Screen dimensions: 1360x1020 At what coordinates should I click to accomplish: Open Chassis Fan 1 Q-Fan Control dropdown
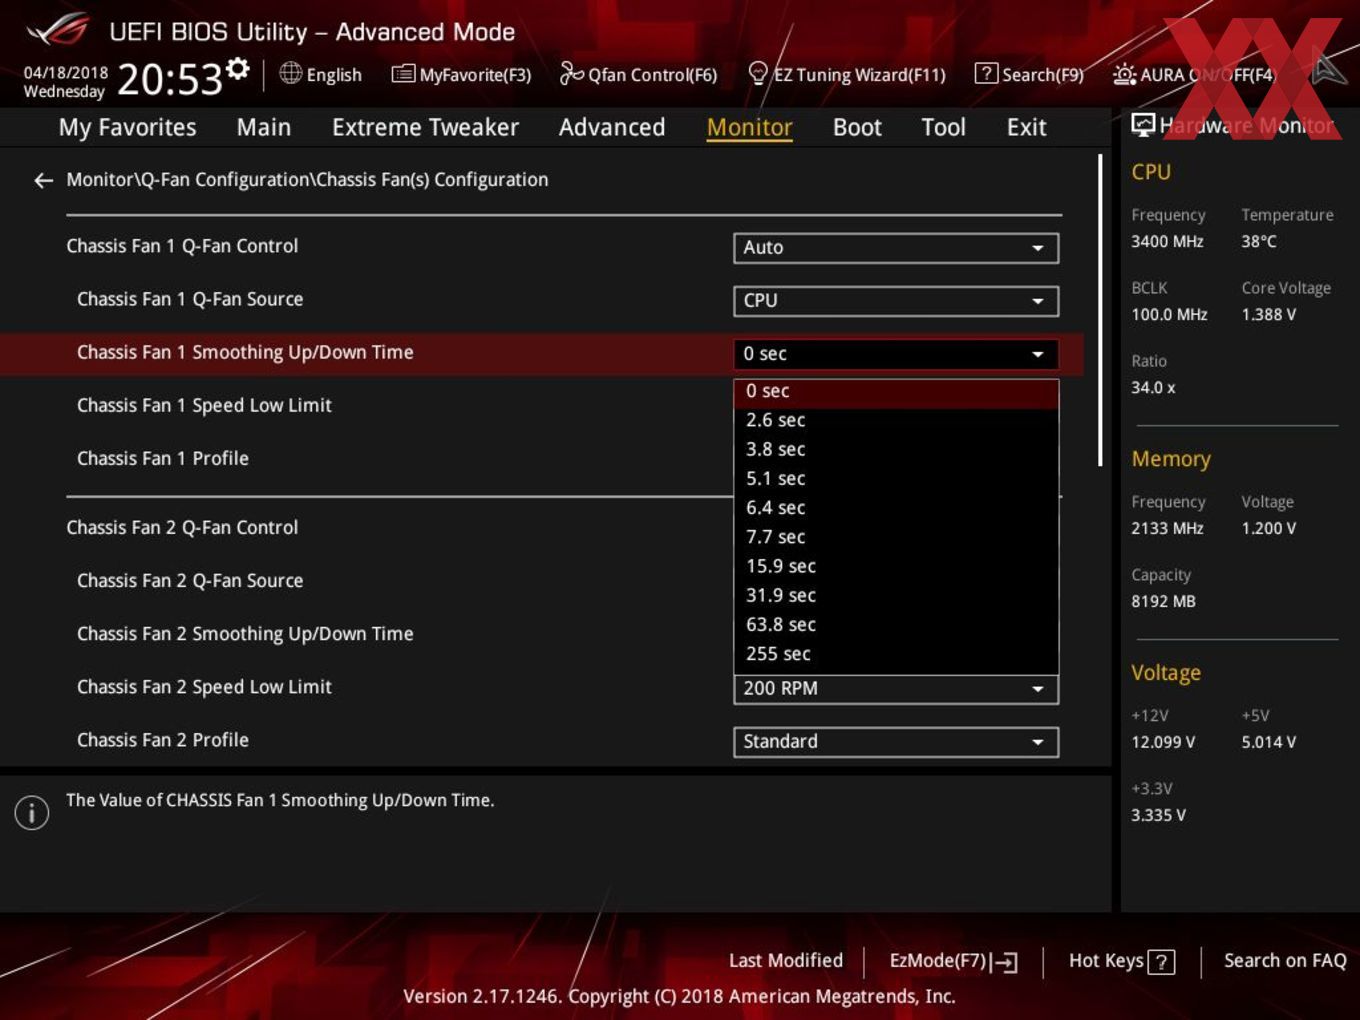896,248
